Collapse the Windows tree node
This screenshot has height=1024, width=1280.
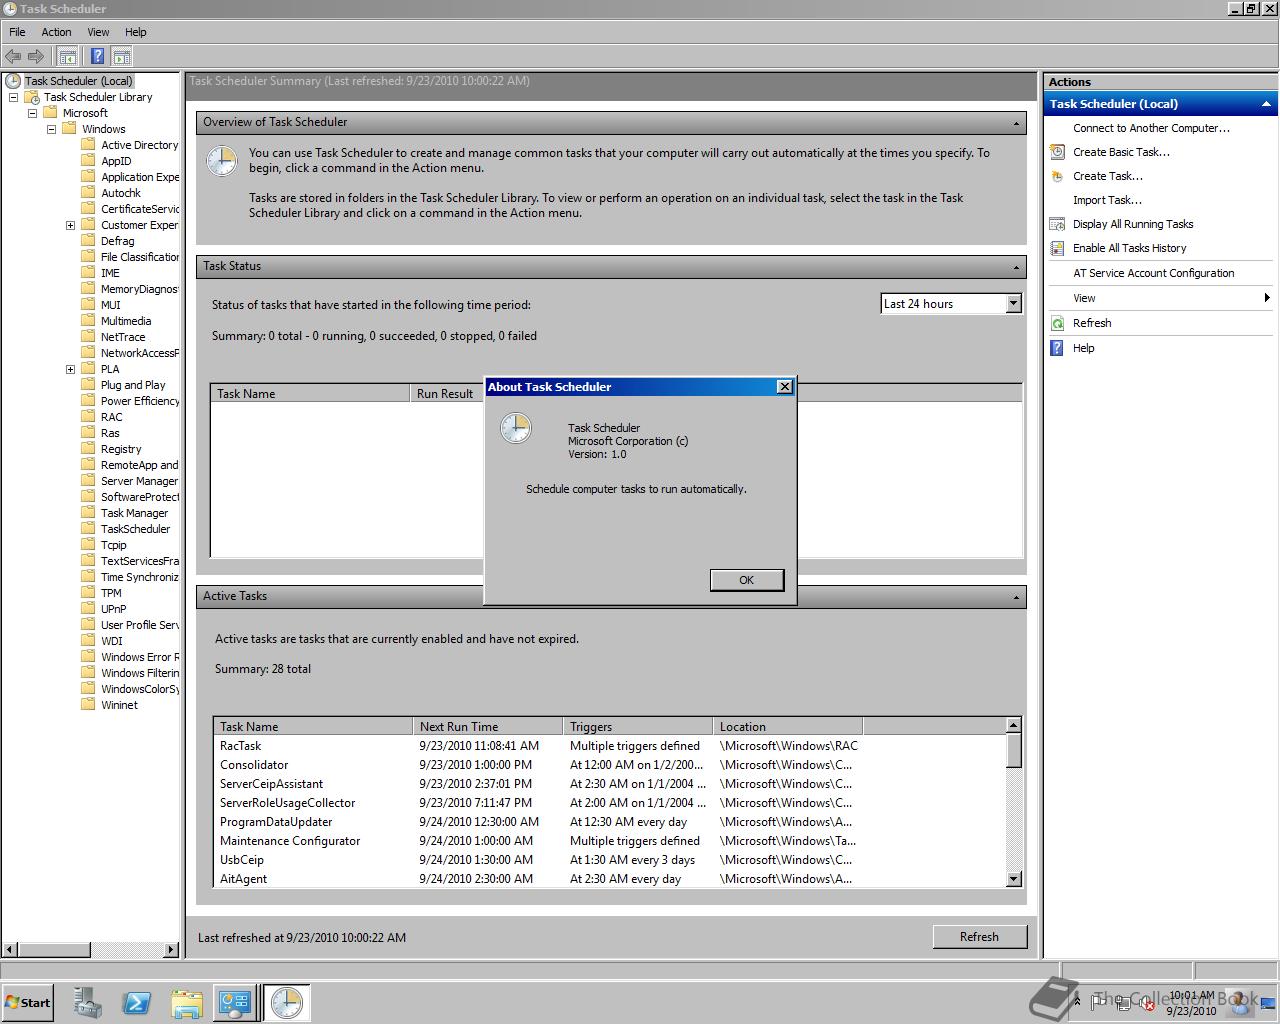click(x=51, y=129)
